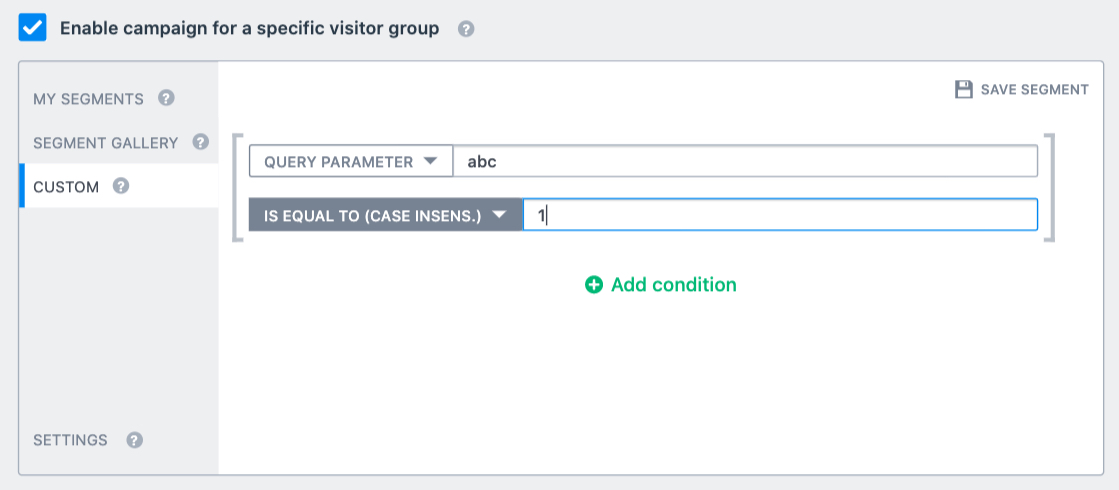The width and height of the screenshot is (1119, 490).
Task: Click the green plus icon
Action: click(x=594, y=285)
